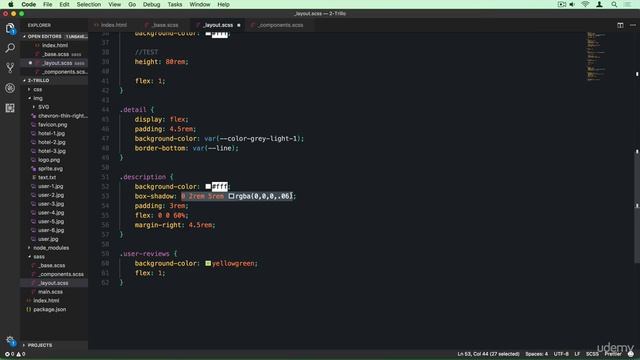Click the minimap code overview
640x360 pixels.
point(596,57)
